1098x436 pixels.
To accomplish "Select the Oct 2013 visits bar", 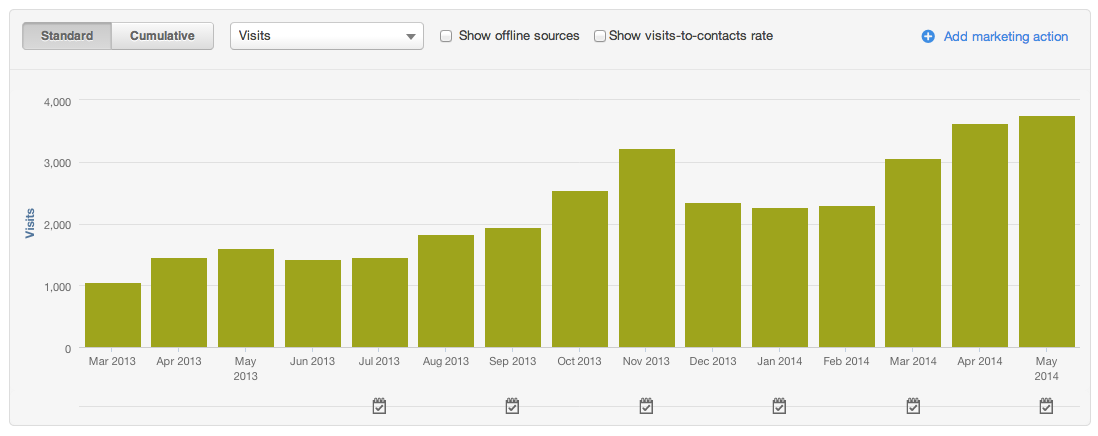I will 579,269.
